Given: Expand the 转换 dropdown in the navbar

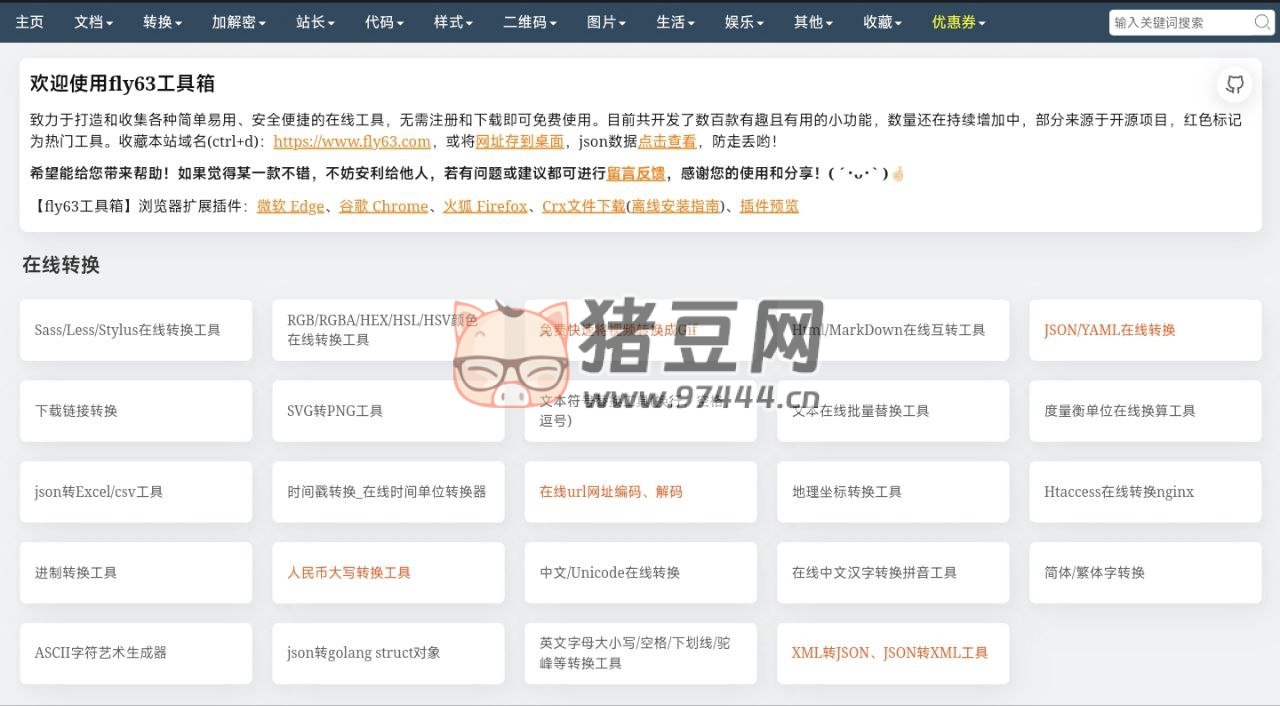Looking at the screenshot, I should (162, 21).
